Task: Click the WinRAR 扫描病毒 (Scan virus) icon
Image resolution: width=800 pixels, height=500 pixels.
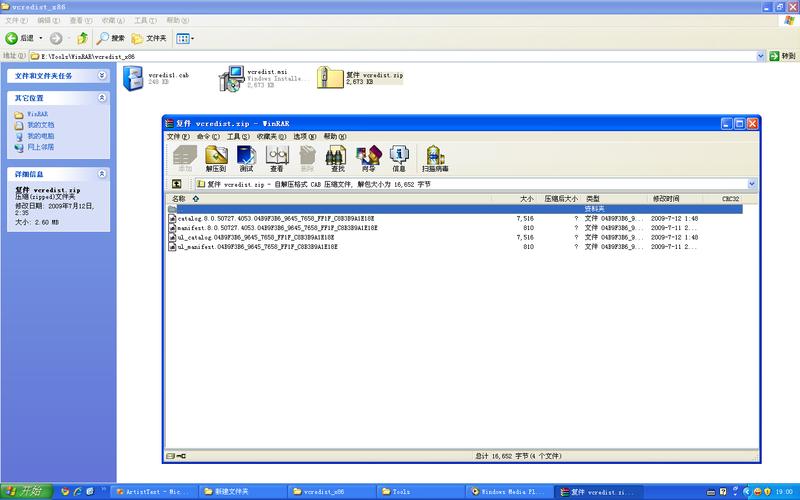Action: (435, 159)
